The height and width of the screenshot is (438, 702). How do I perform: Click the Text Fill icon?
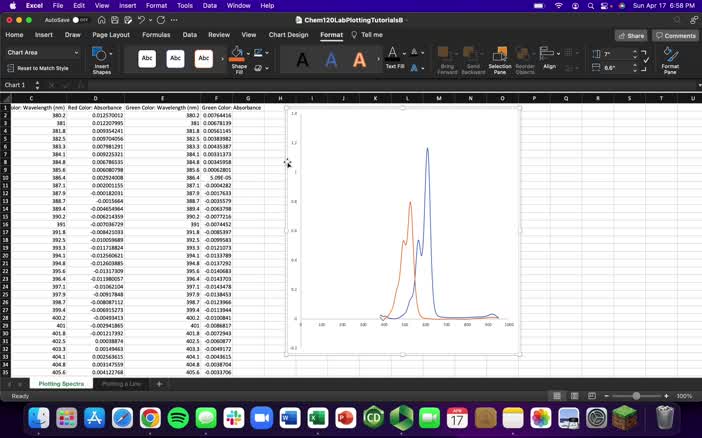[393, 54]
